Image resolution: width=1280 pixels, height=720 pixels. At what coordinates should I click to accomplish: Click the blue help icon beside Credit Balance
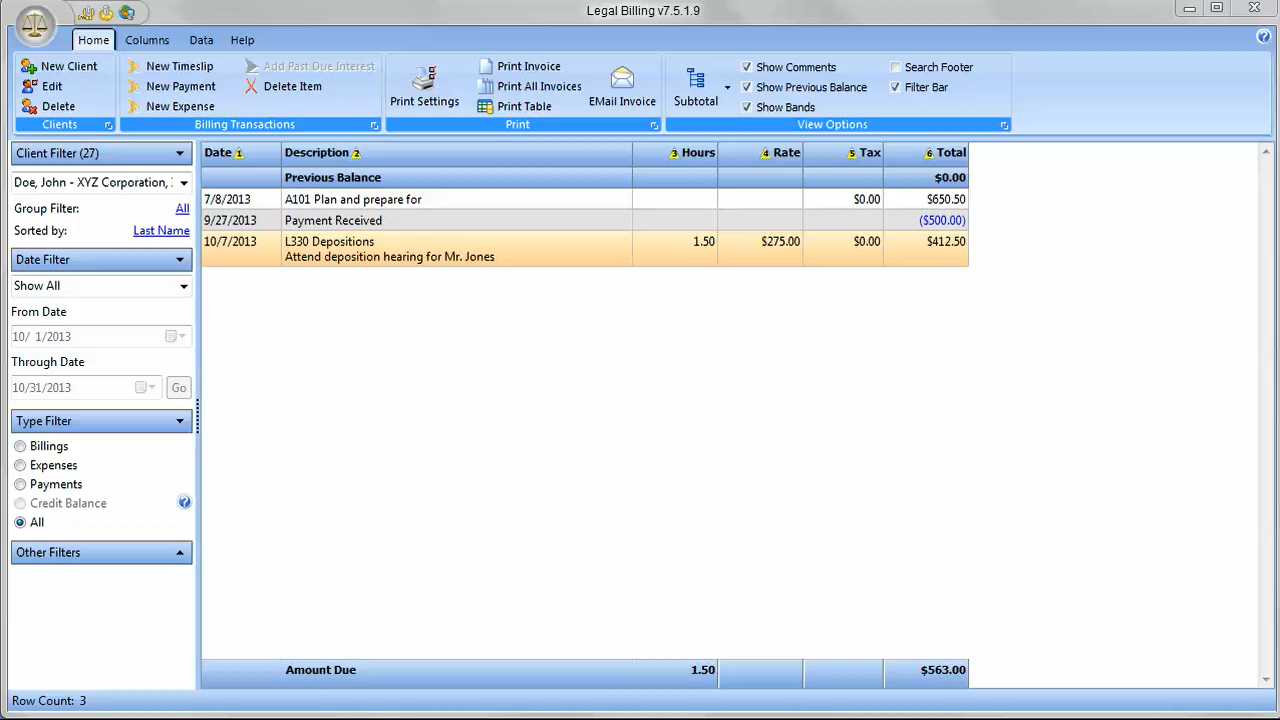184,503
